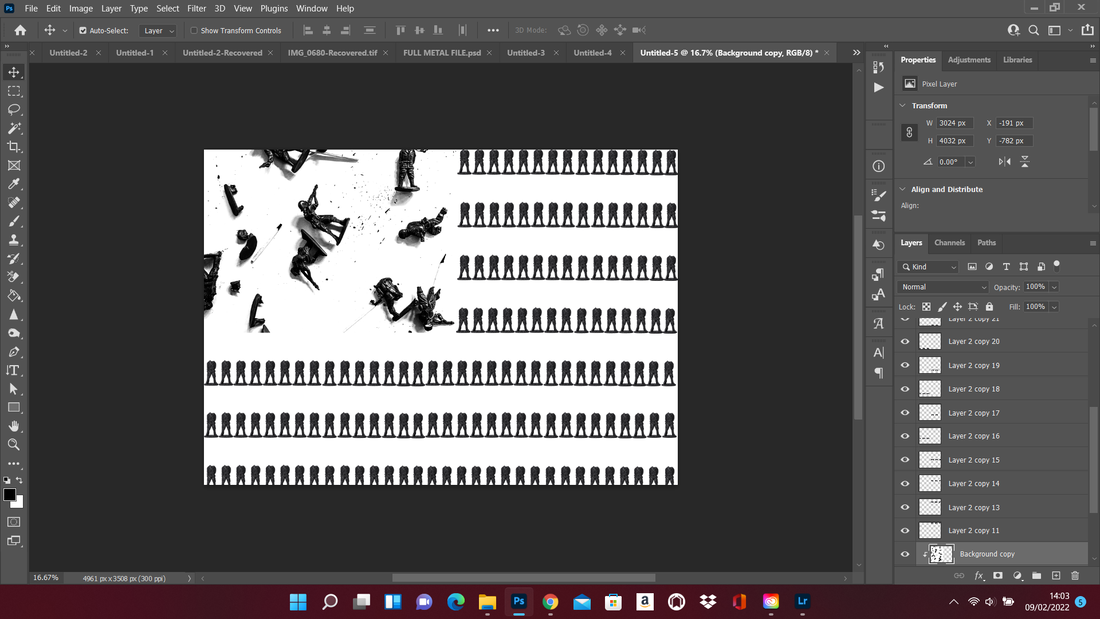
Task: Hide Layer 2 copy 19
Action: pos(905,365)
